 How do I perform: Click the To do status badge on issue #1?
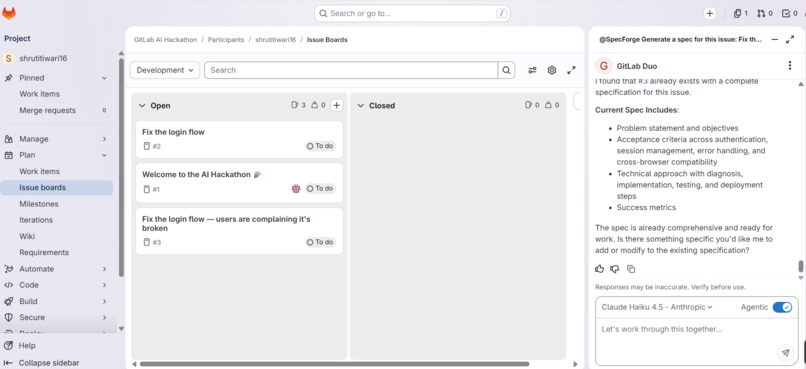[320, 189]
